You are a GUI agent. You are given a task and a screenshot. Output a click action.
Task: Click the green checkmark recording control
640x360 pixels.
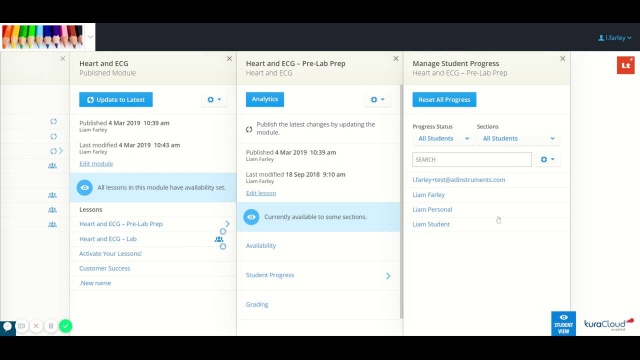[65, 326]
